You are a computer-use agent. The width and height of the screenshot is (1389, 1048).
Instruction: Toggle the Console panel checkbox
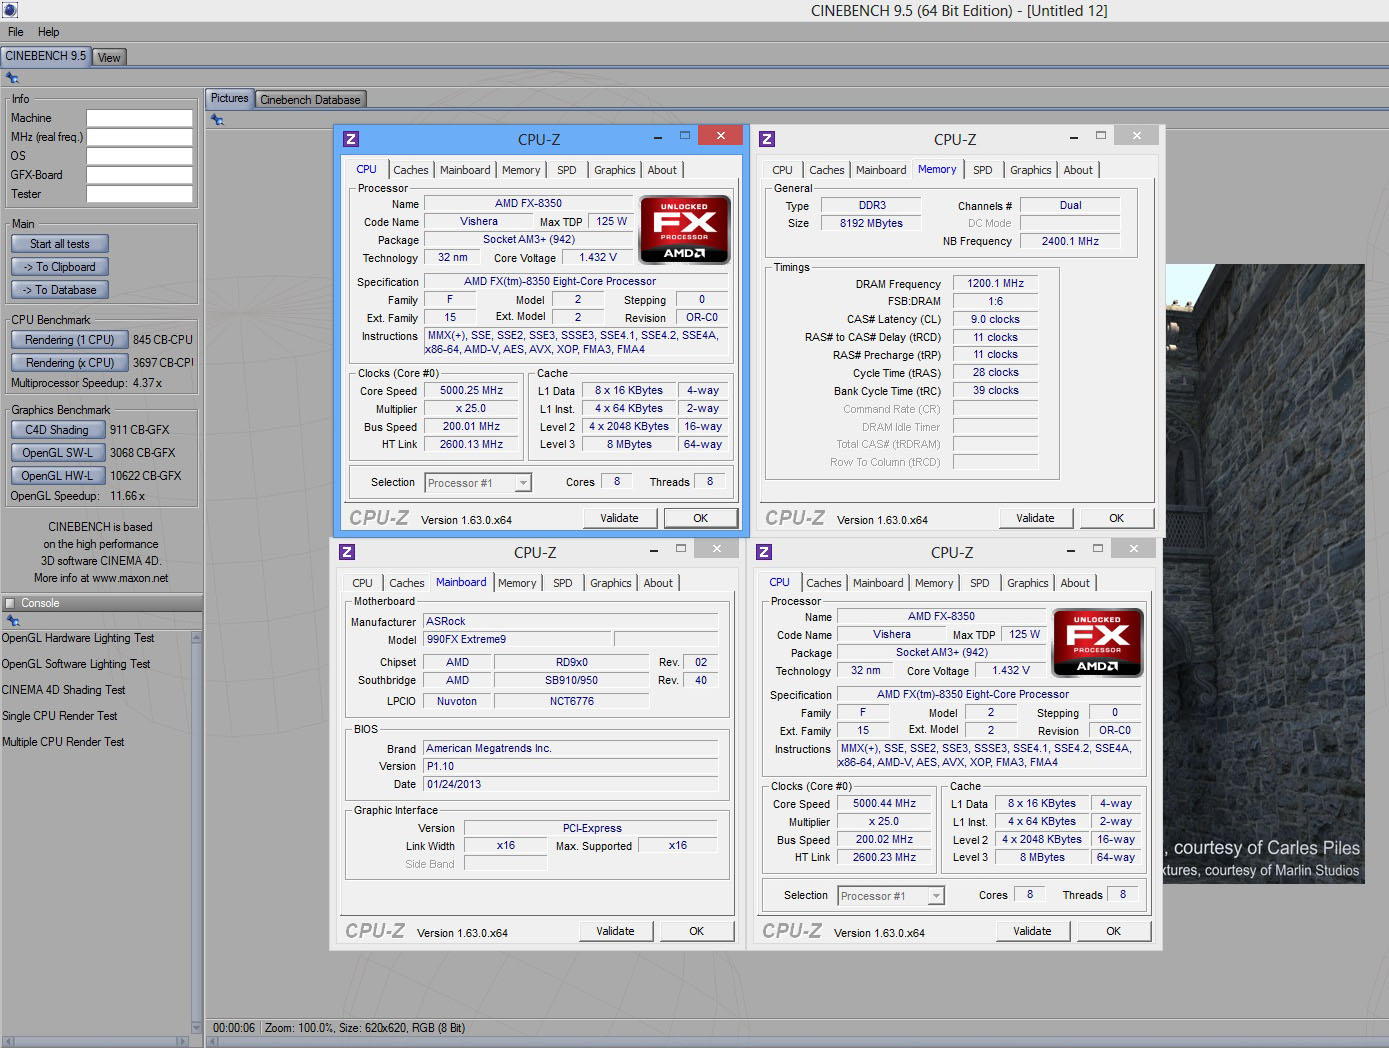point(10,603)
